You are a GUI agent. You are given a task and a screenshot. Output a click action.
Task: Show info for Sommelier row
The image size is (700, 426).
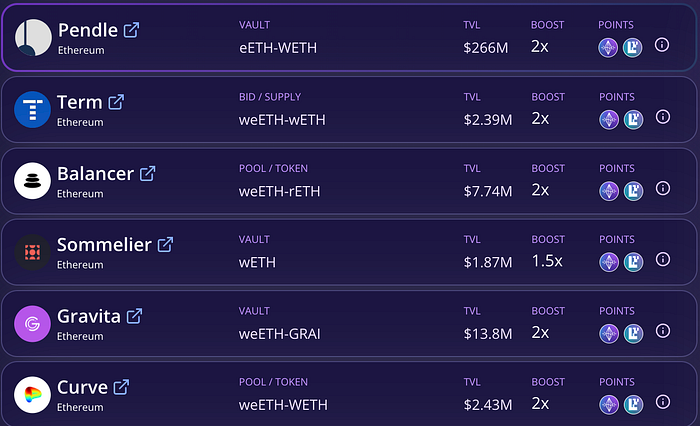coord(662,260)
